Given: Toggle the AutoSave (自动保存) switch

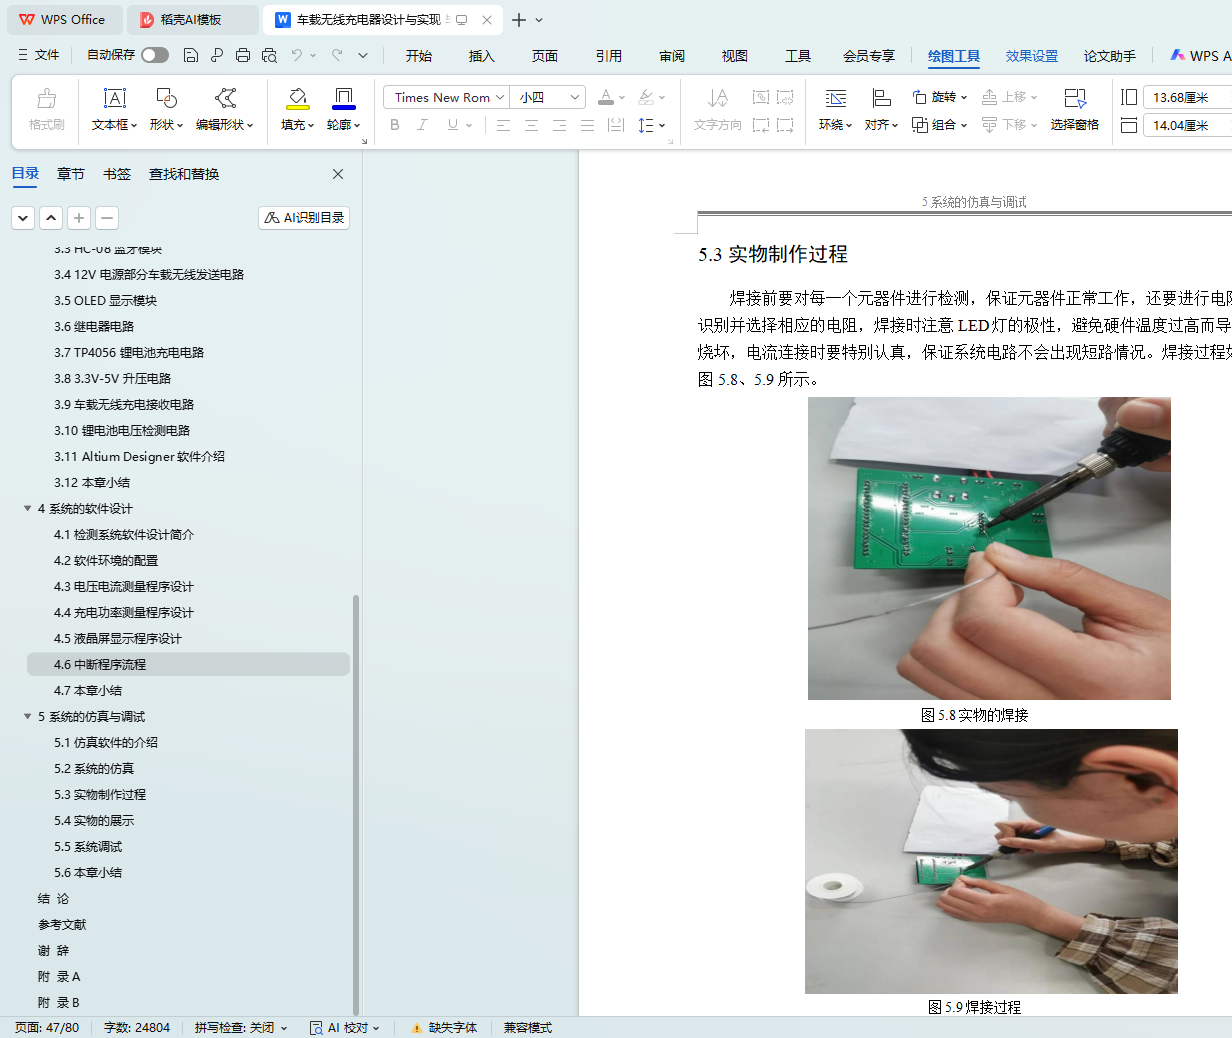Looking at the screenshot, I should [x=155, y=55].
